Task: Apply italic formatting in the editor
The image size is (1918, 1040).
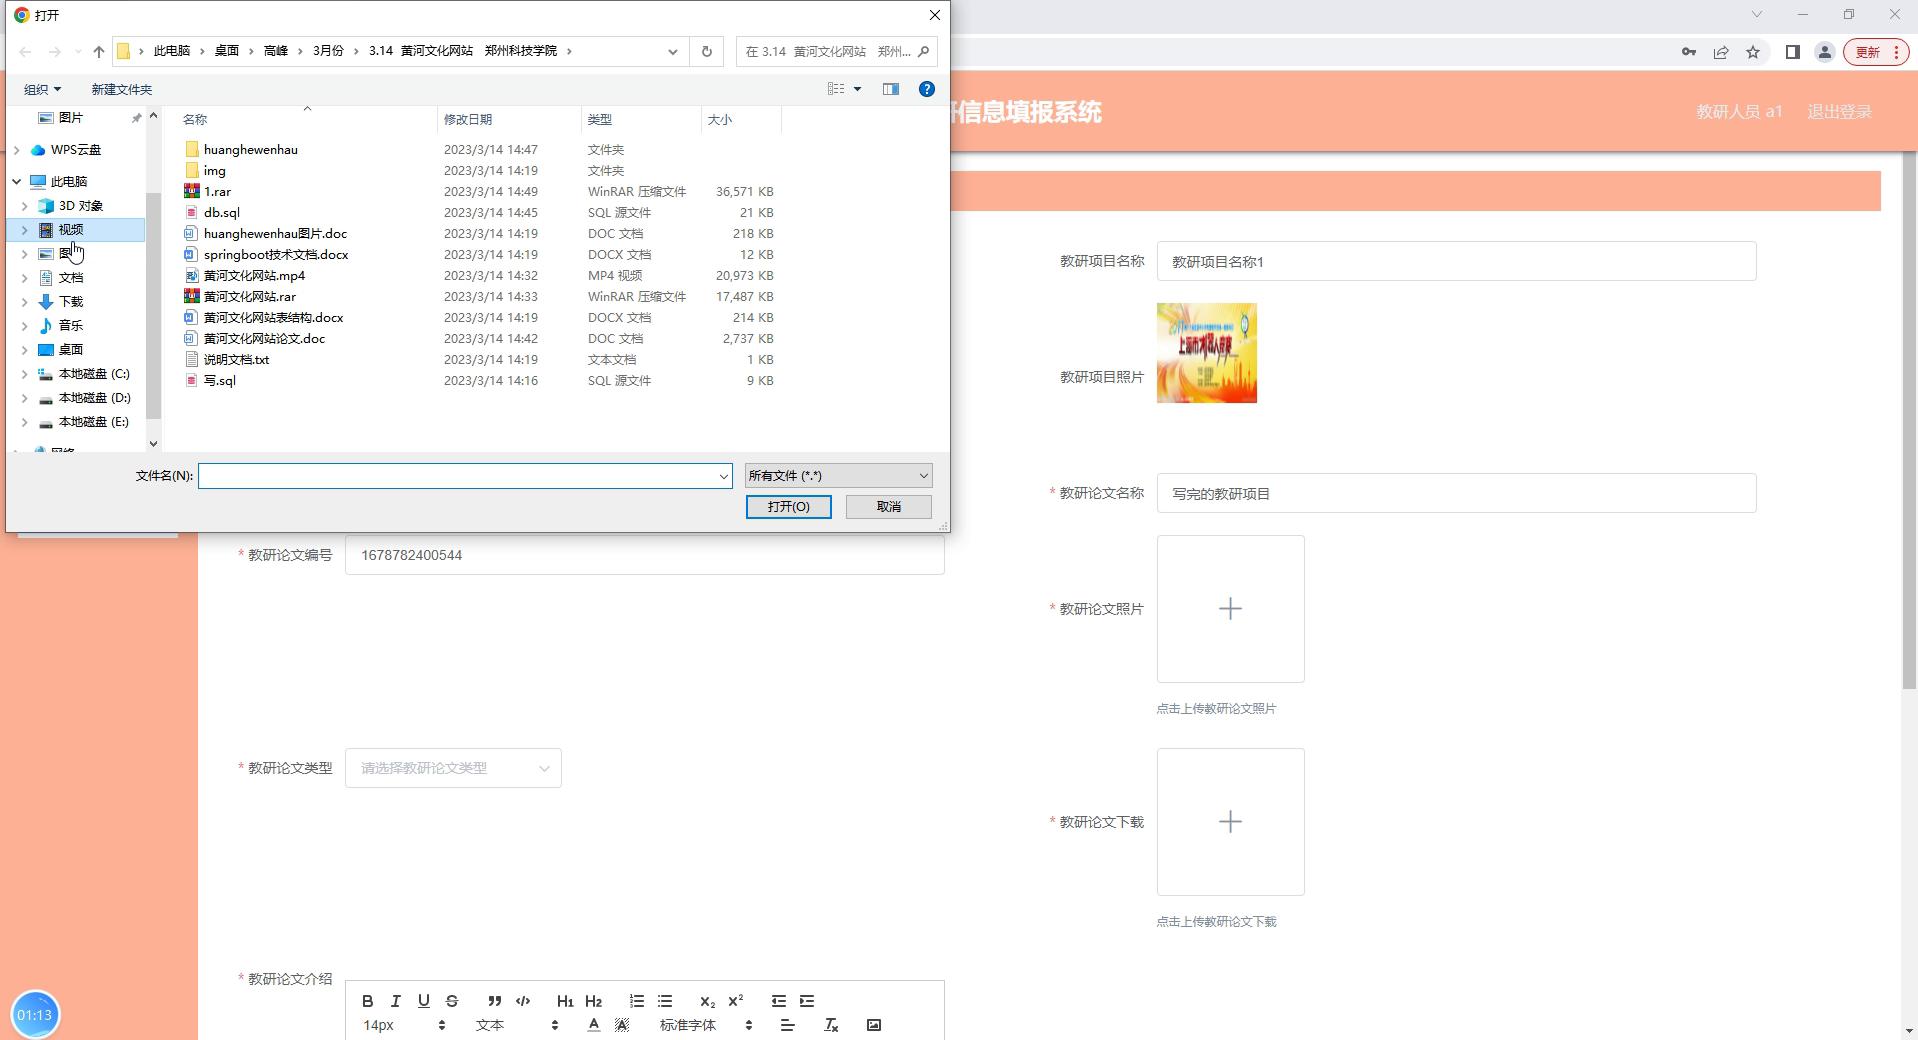Action: pyautogui.click(x=395, y=1001)
